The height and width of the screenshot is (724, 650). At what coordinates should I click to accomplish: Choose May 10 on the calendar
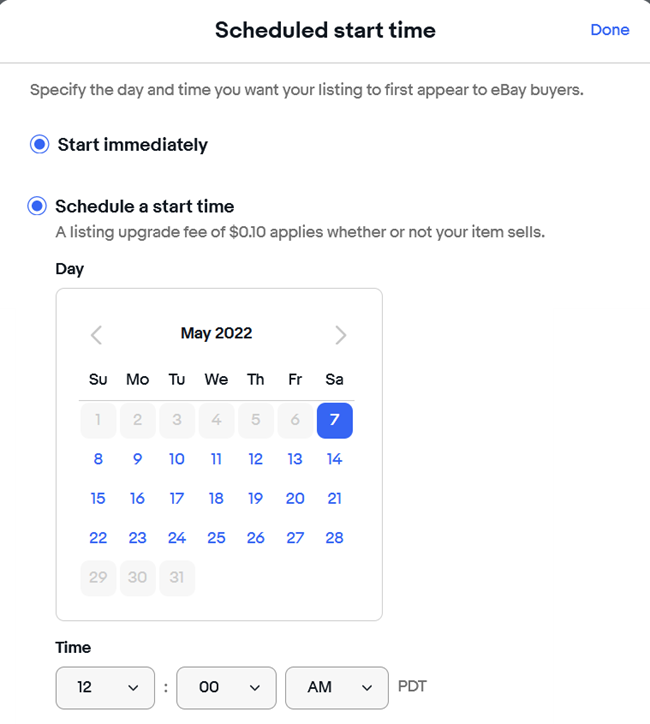pos(177,459)
